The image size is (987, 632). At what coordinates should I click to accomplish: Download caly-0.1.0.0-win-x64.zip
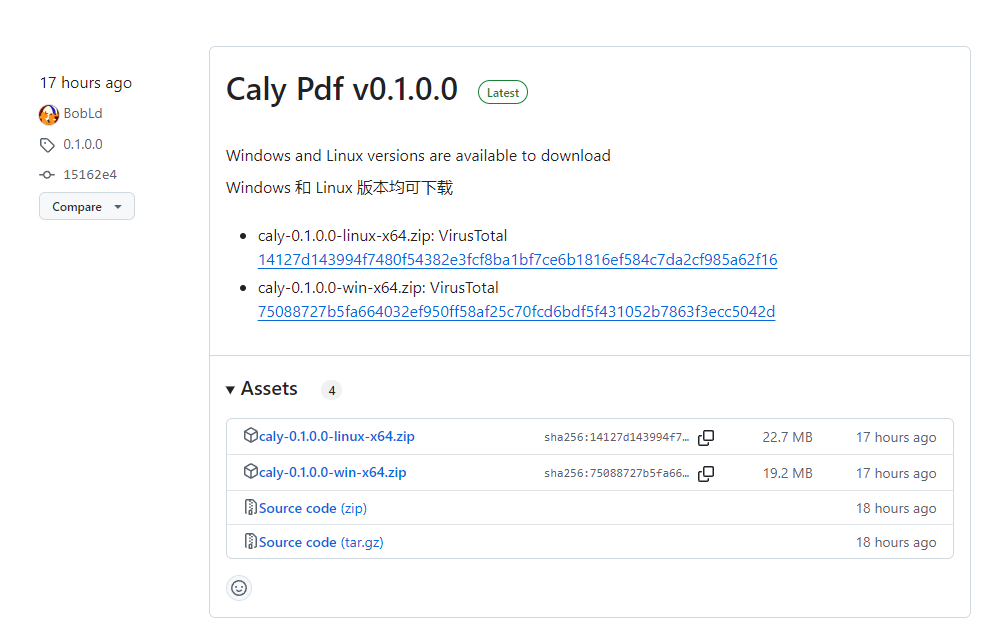pyautogui.click(x=332, y=473)
